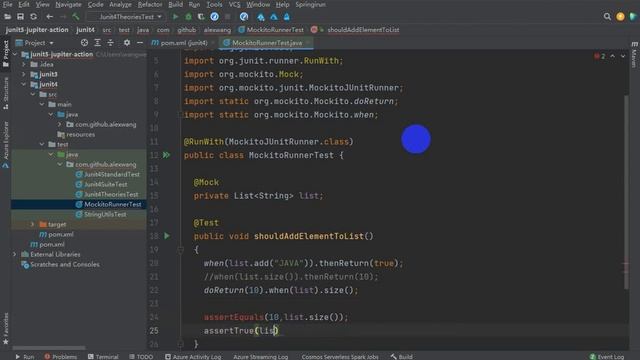Click the locate/select opened file target icon
Viewport: 640px width, 360px height.
point(84,42)
